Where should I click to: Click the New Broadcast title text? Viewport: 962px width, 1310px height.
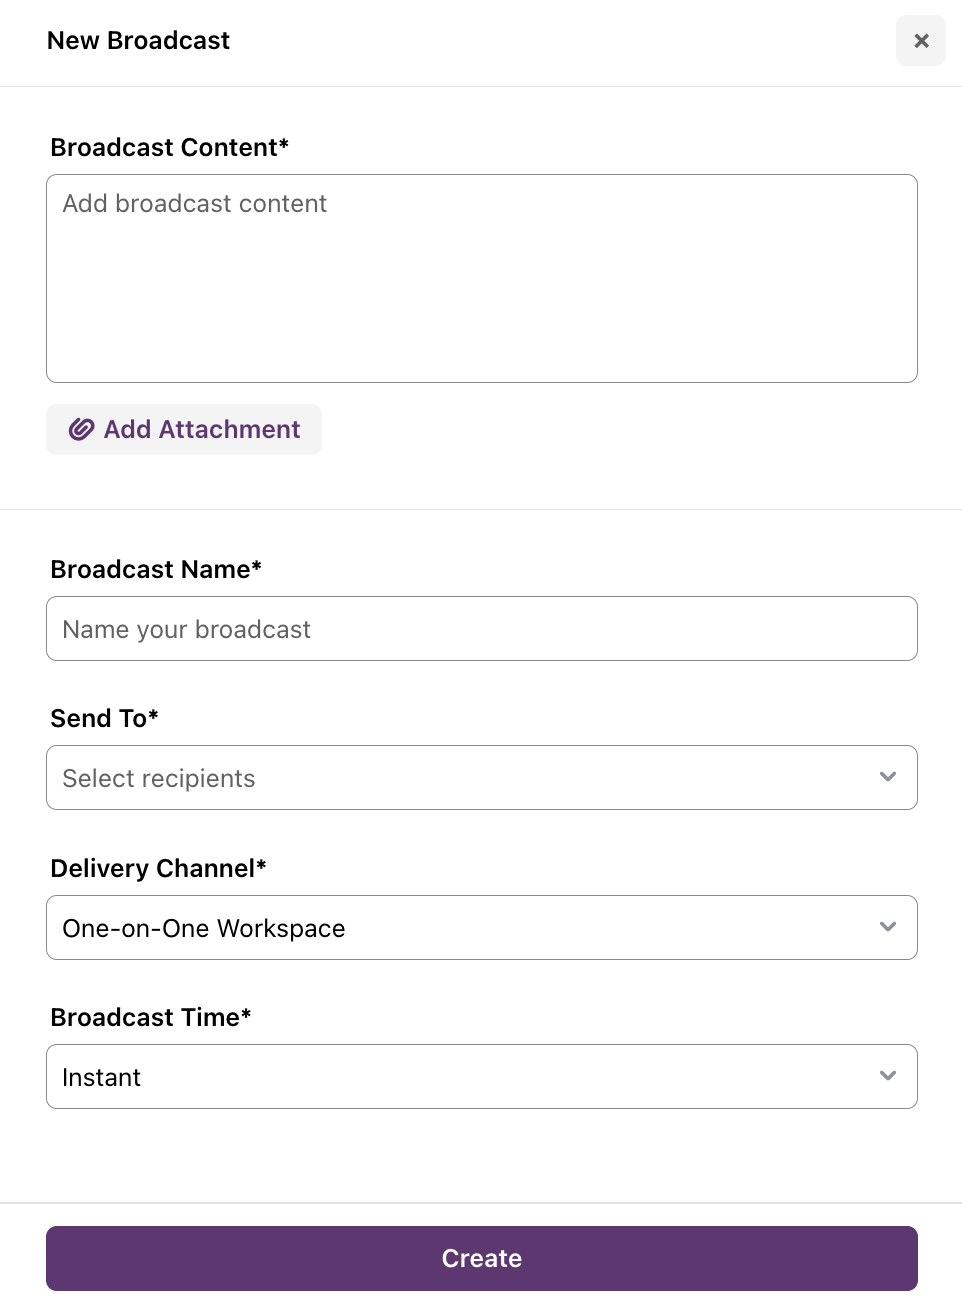pyautogui.click(x=139, y=41)
